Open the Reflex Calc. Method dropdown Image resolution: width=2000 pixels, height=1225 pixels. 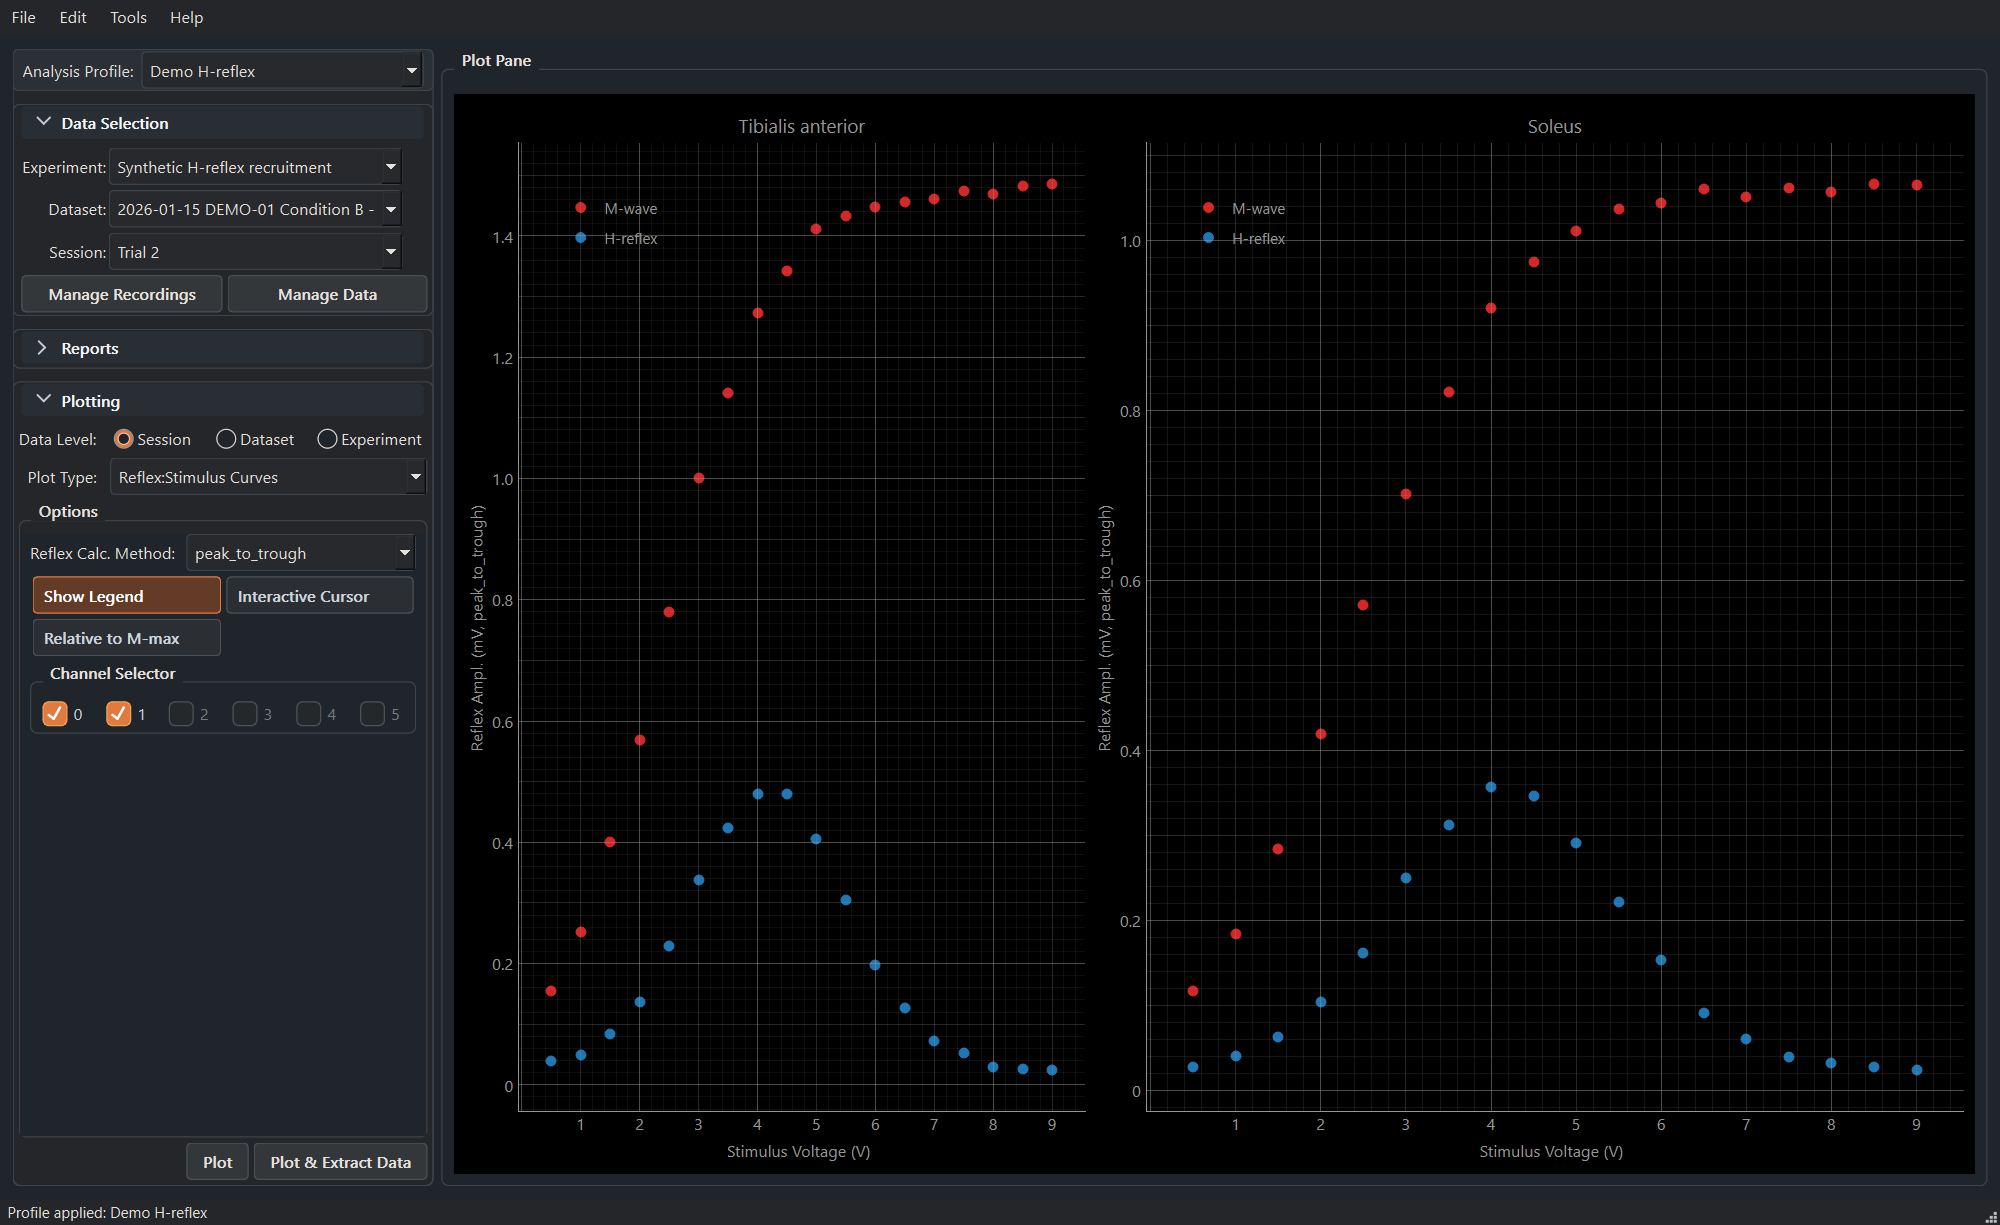click(x=300, y=553)
